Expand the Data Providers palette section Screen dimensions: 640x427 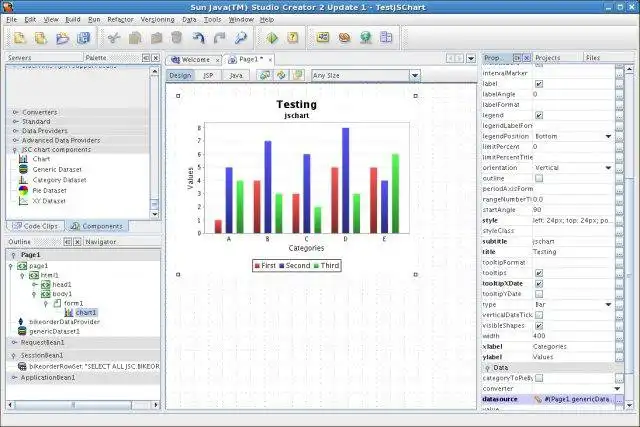tap(16, 131)
